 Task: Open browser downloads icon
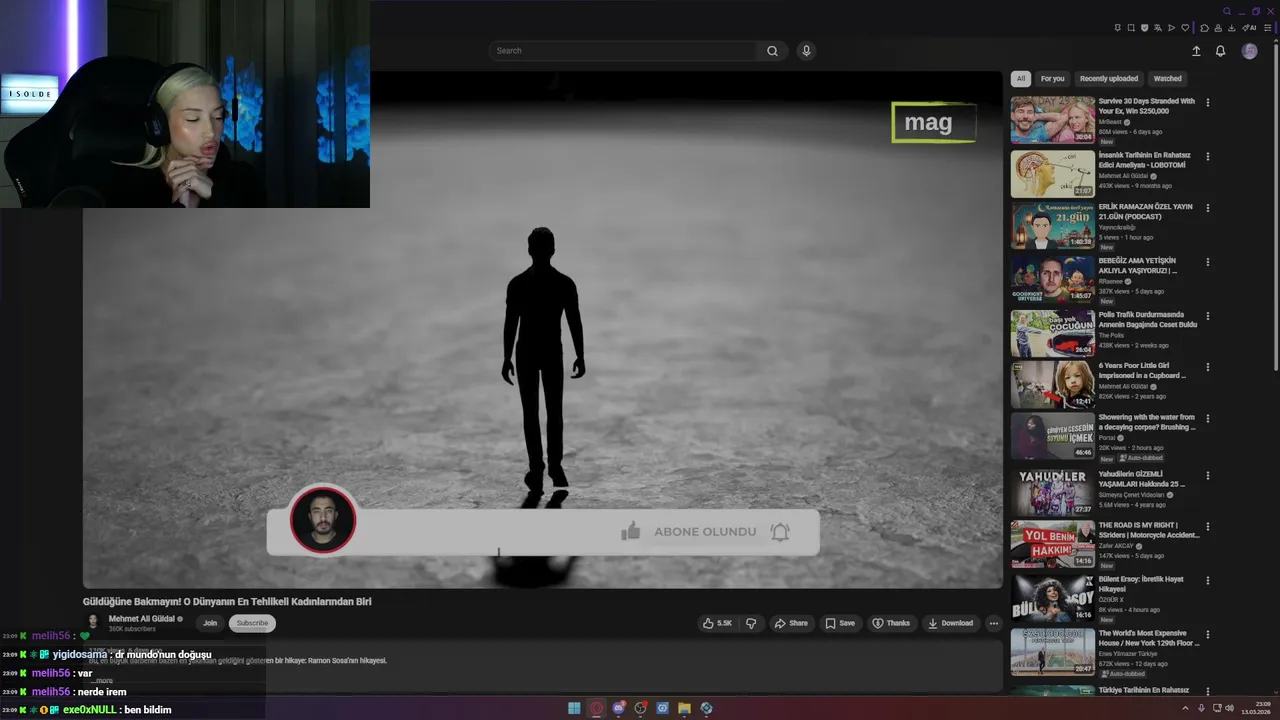pos(1232,28)
